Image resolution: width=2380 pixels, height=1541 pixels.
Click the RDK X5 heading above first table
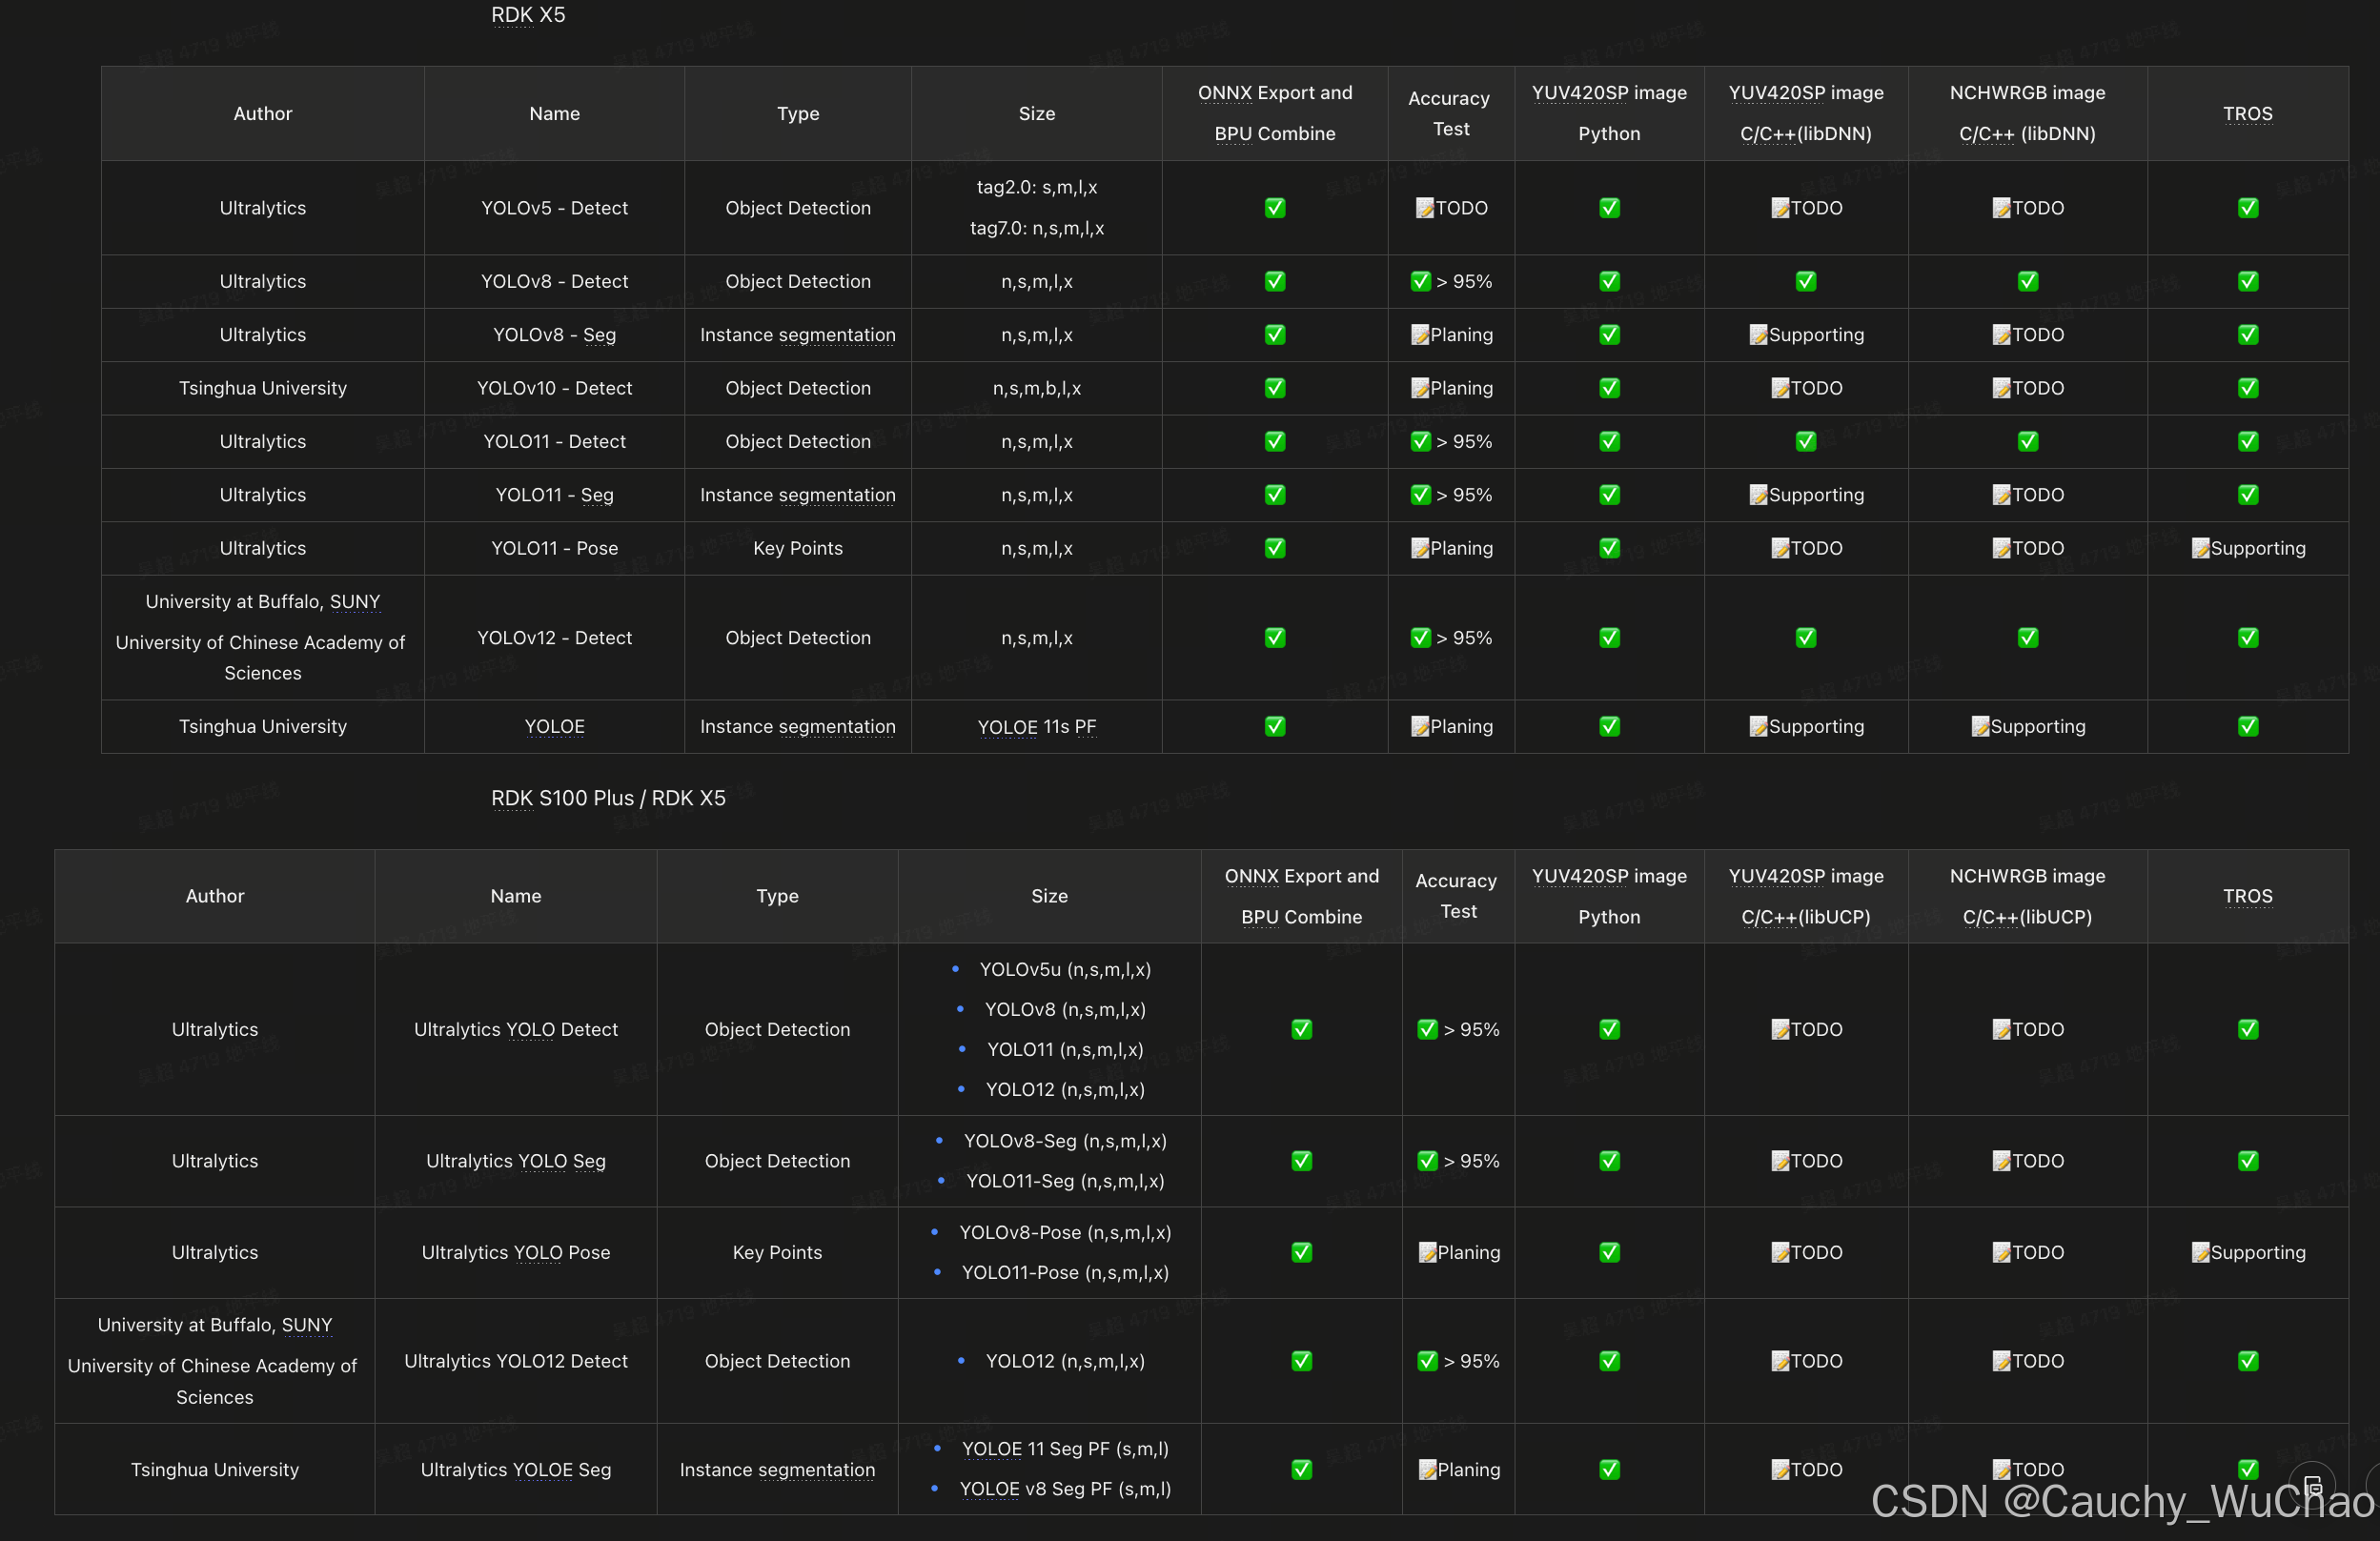(x=528, y=15)
